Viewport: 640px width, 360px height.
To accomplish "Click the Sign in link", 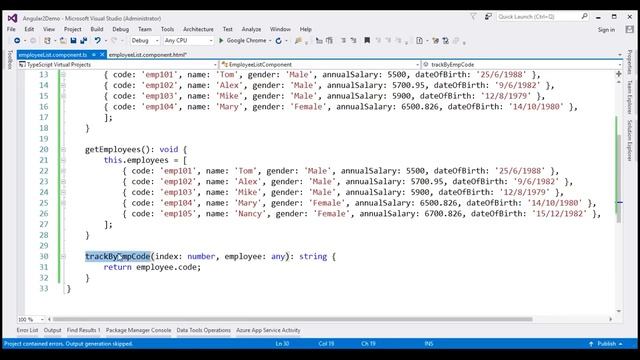I will pos(606,29).
